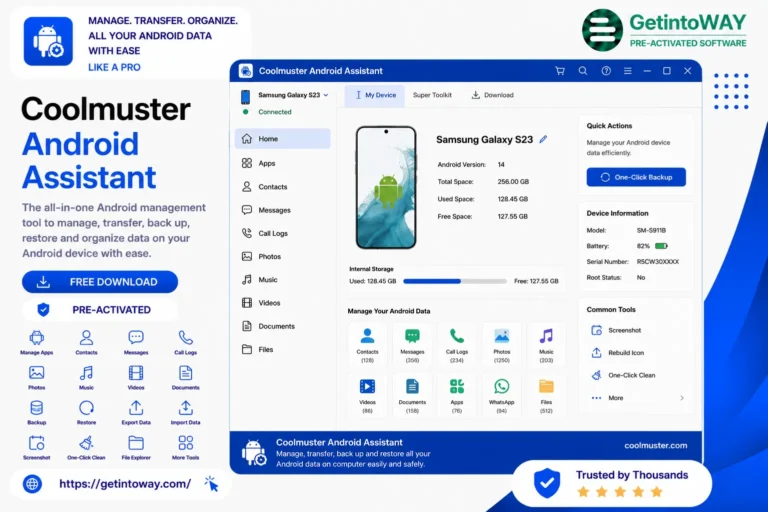Expand the Samsung Galaxy S23 device dropdown
This screenshot has width=768, height=512.
(x=326, y=95)
